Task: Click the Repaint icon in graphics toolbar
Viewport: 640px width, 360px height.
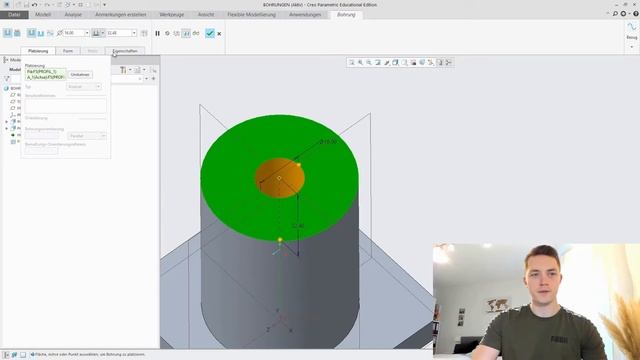Action: 378,62
